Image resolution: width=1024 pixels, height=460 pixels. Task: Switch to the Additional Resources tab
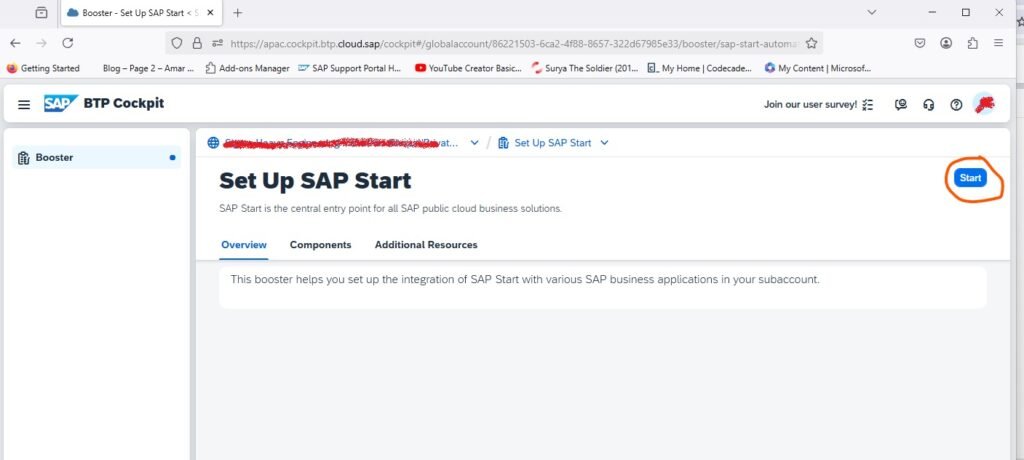tap(426, 245)
